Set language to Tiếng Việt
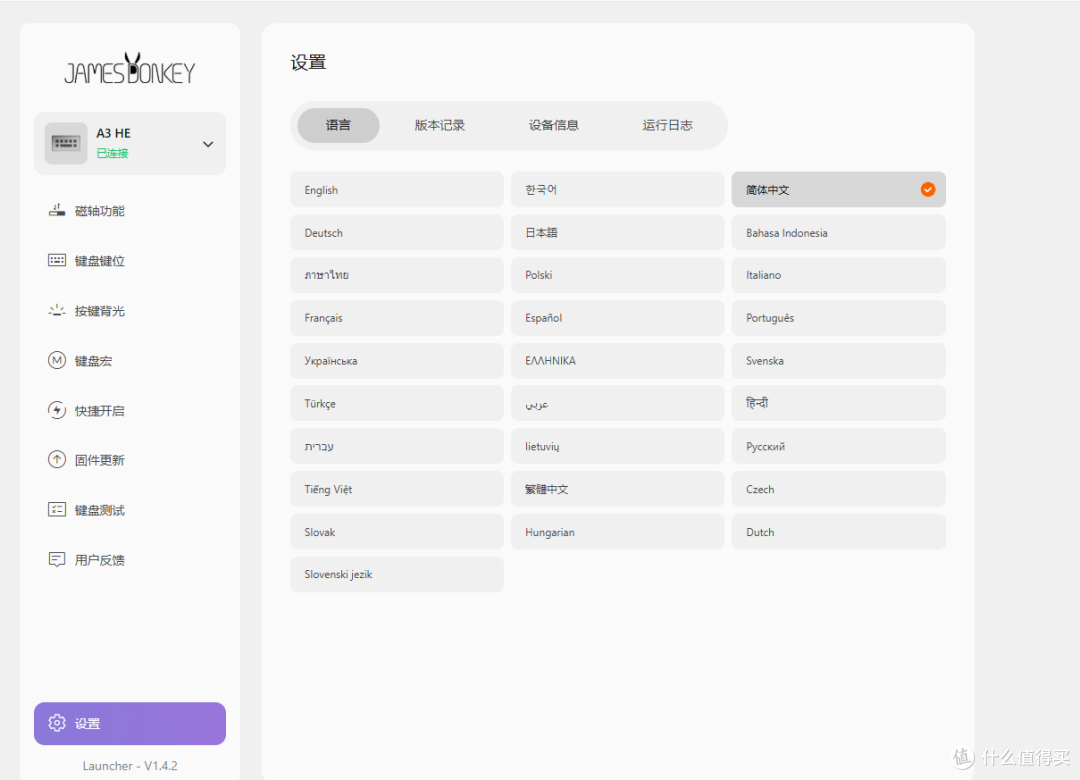The width and height of the screenshot is (1080, 780). click(x=397, y=489)
